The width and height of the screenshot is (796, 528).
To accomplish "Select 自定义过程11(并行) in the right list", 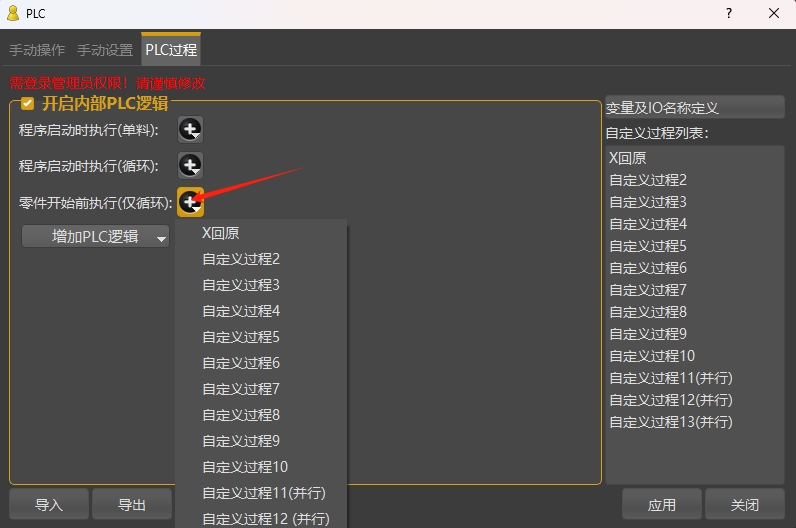I will click(x=694, y=378).
